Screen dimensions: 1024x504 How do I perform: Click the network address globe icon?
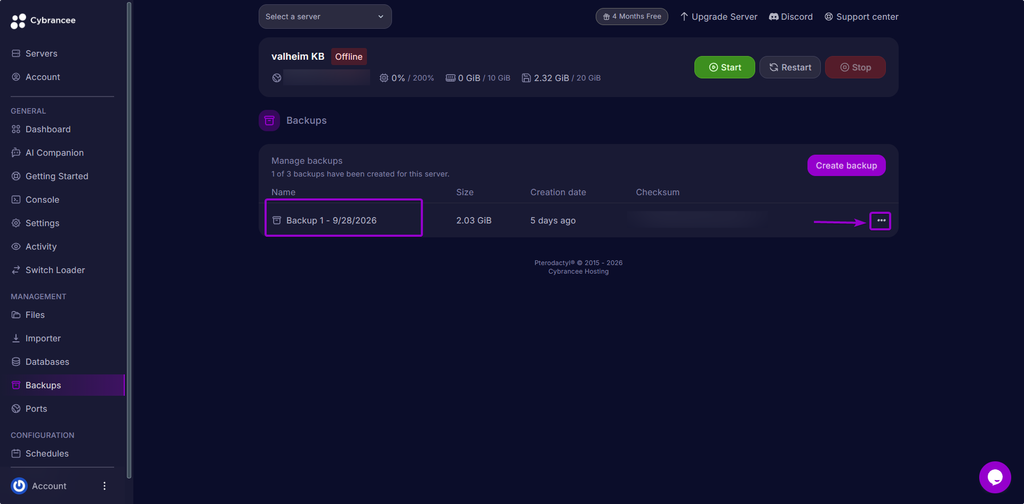point(276,78)
